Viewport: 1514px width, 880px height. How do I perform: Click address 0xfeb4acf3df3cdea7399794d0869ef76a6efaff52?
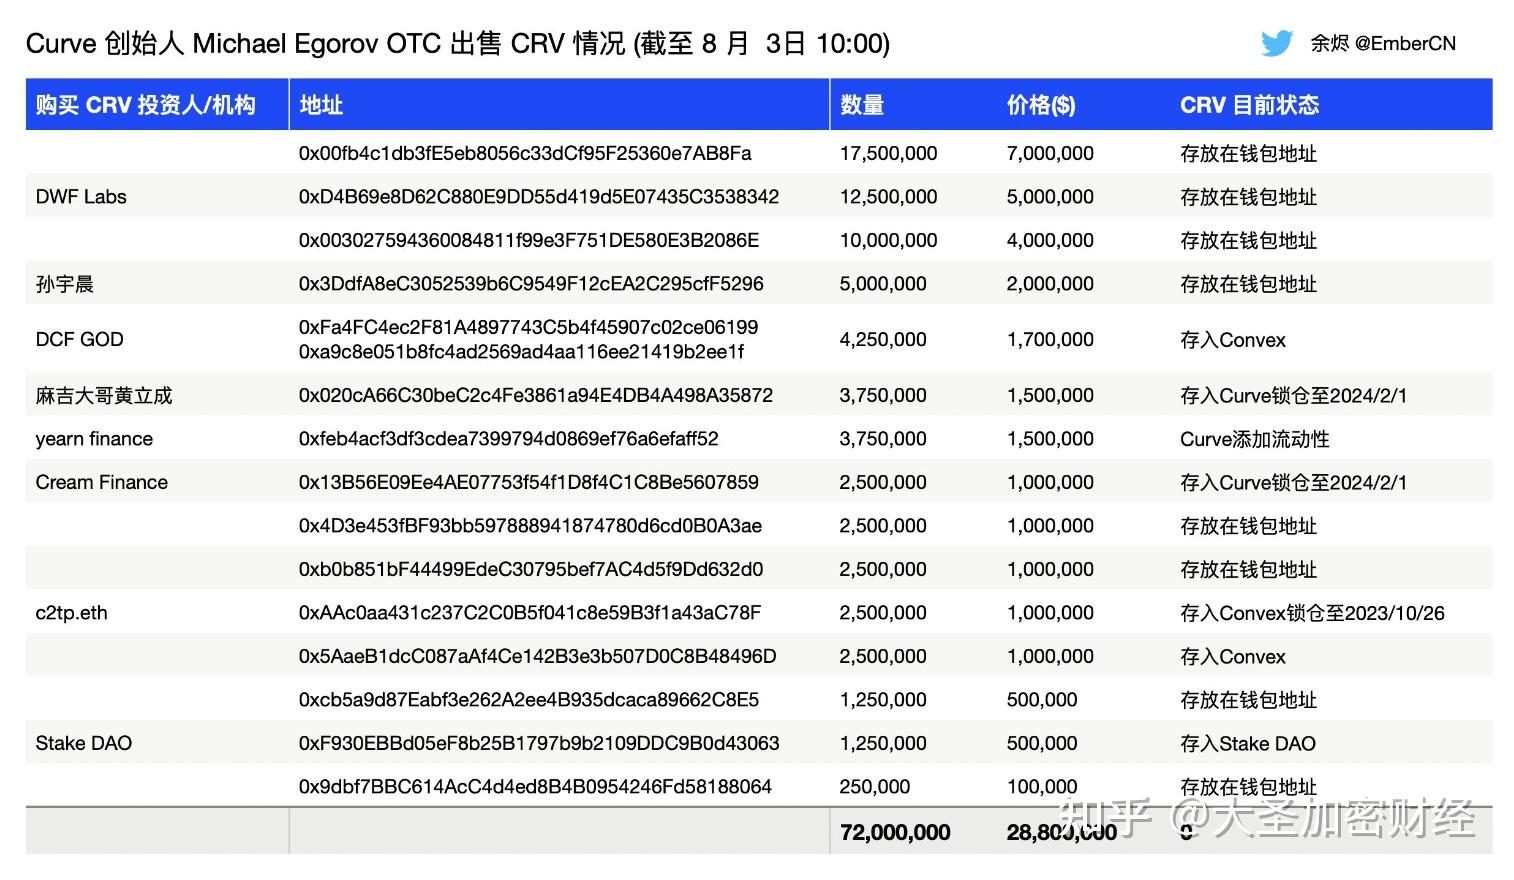pyautogui.click(x=508, y=439)
